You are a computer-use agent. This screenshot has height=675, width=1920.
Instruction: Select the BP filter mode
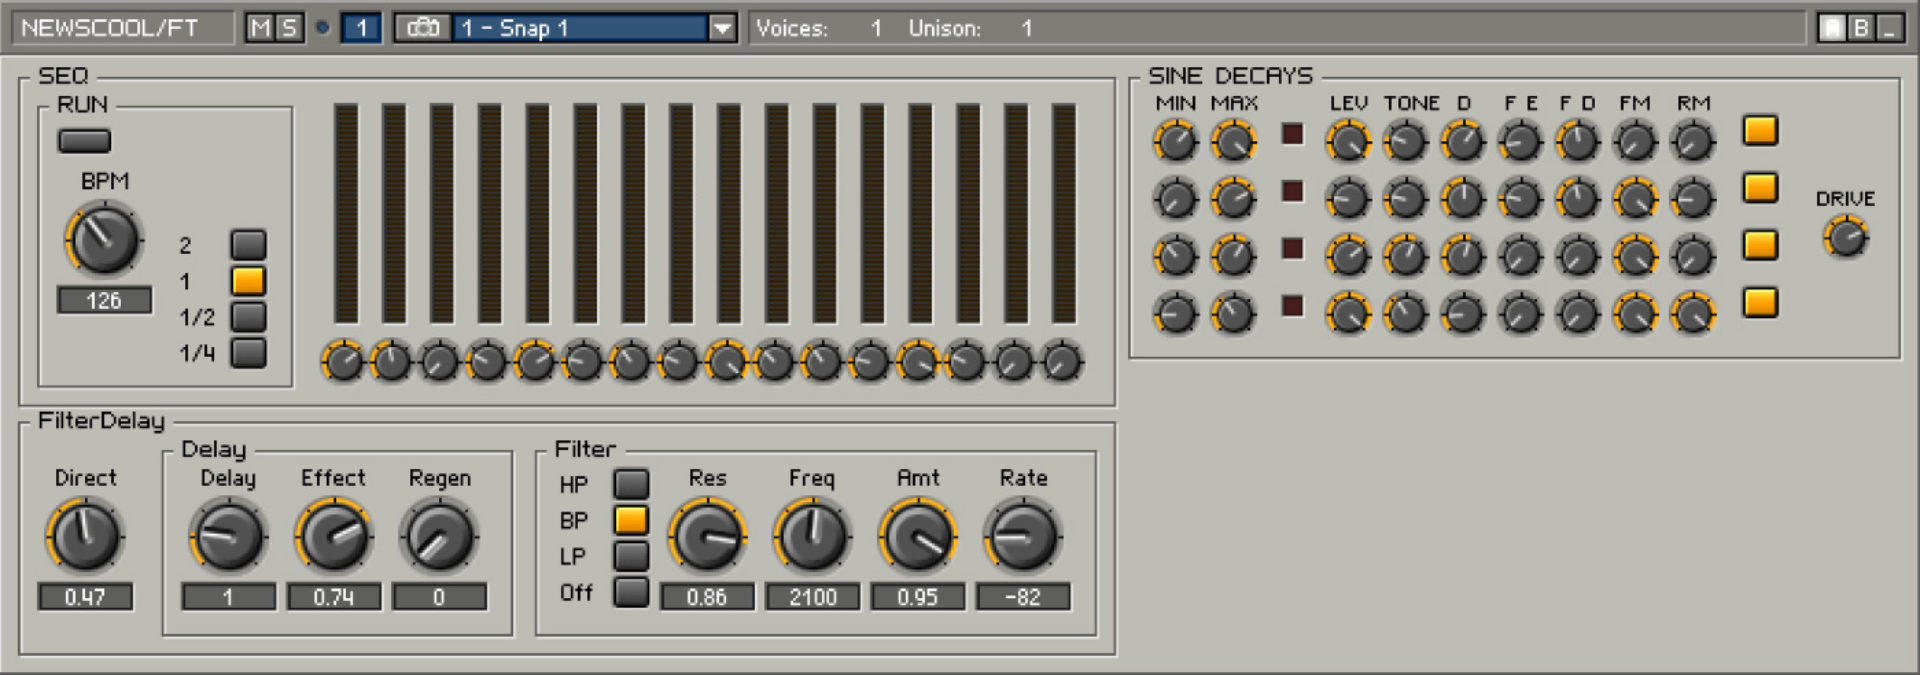point(631,520)
